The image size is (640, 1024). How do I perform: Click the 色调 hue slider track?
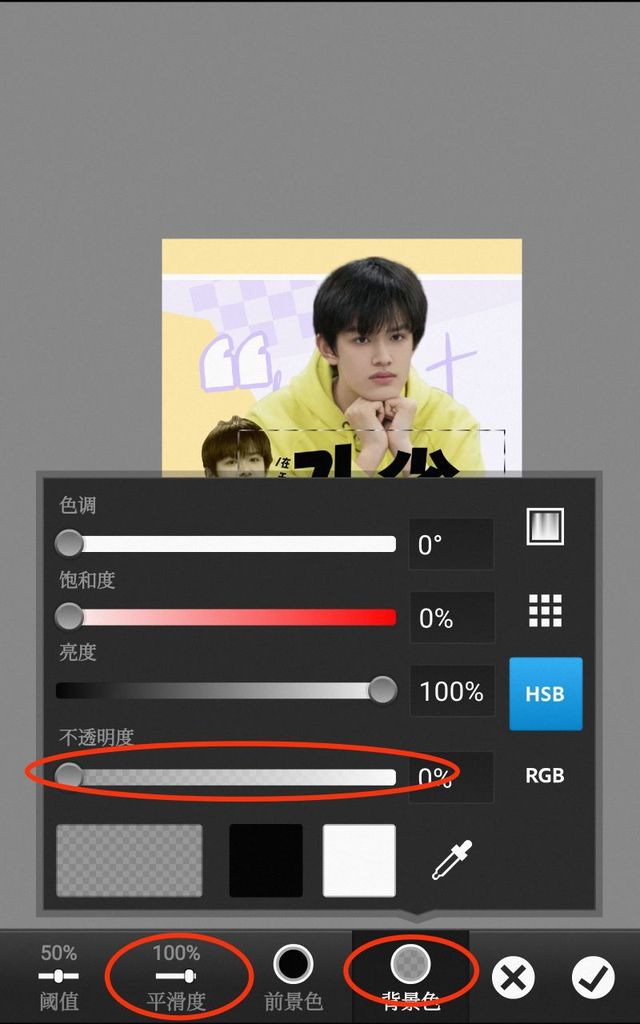tap(226, 544)
